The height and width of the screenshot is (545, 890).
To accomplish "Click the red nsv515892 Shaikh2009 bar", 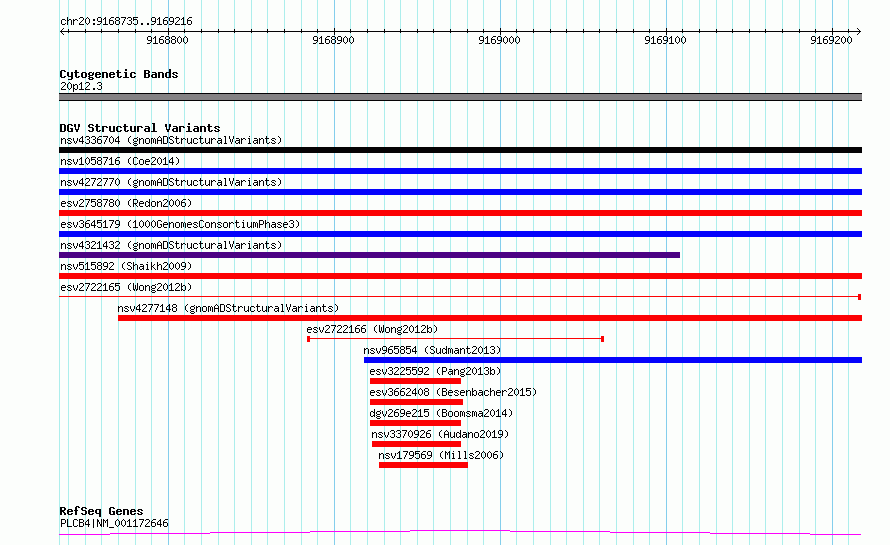I will click(x=460, y=276).
